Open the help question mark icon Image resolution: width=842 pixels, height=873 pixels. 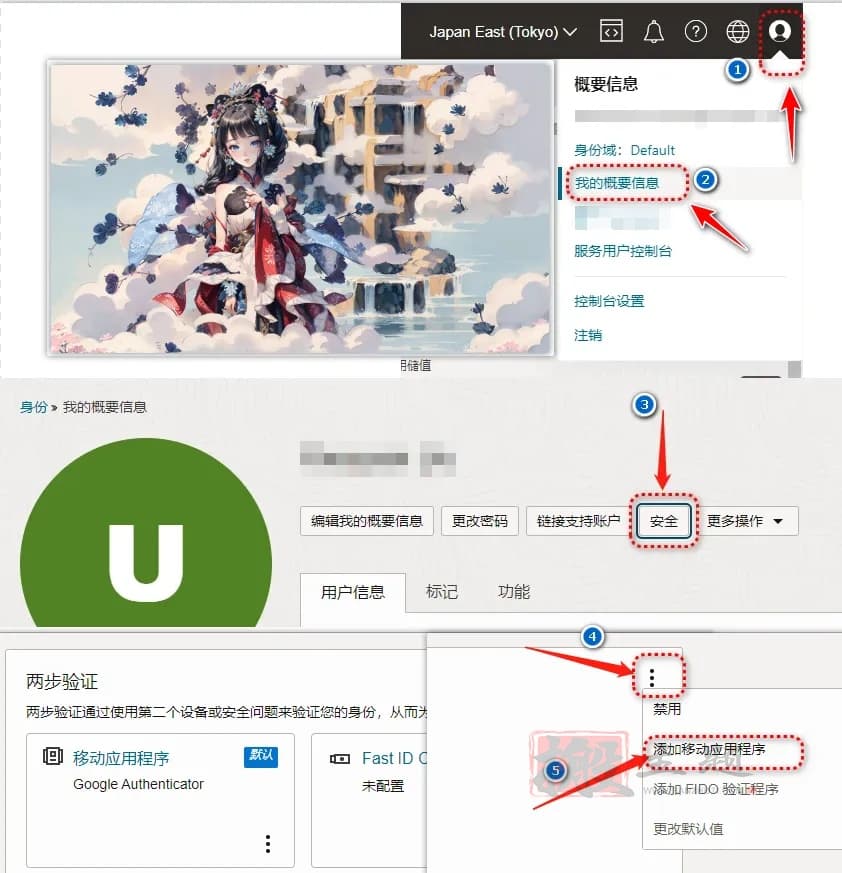pos(696,31)
